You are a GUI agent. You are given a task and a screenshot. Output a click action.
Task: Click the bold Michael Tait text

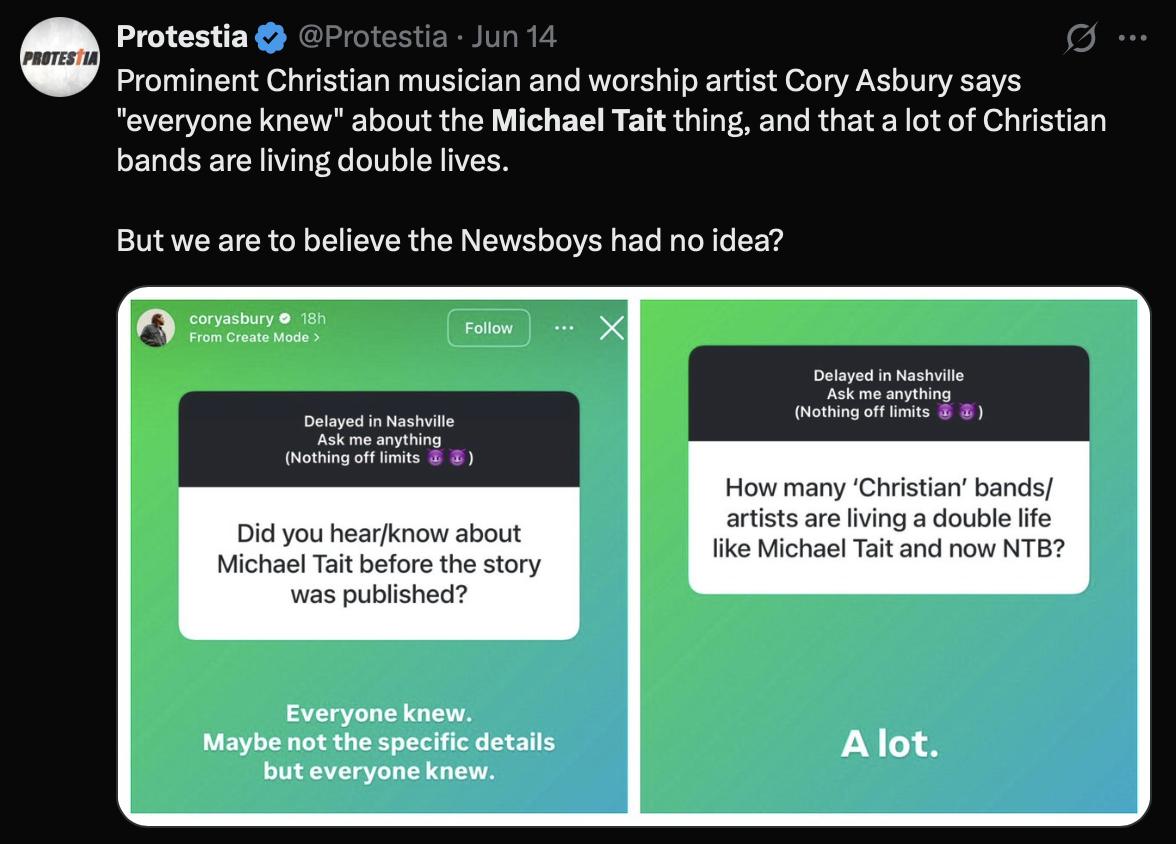[x=578, y=121]
